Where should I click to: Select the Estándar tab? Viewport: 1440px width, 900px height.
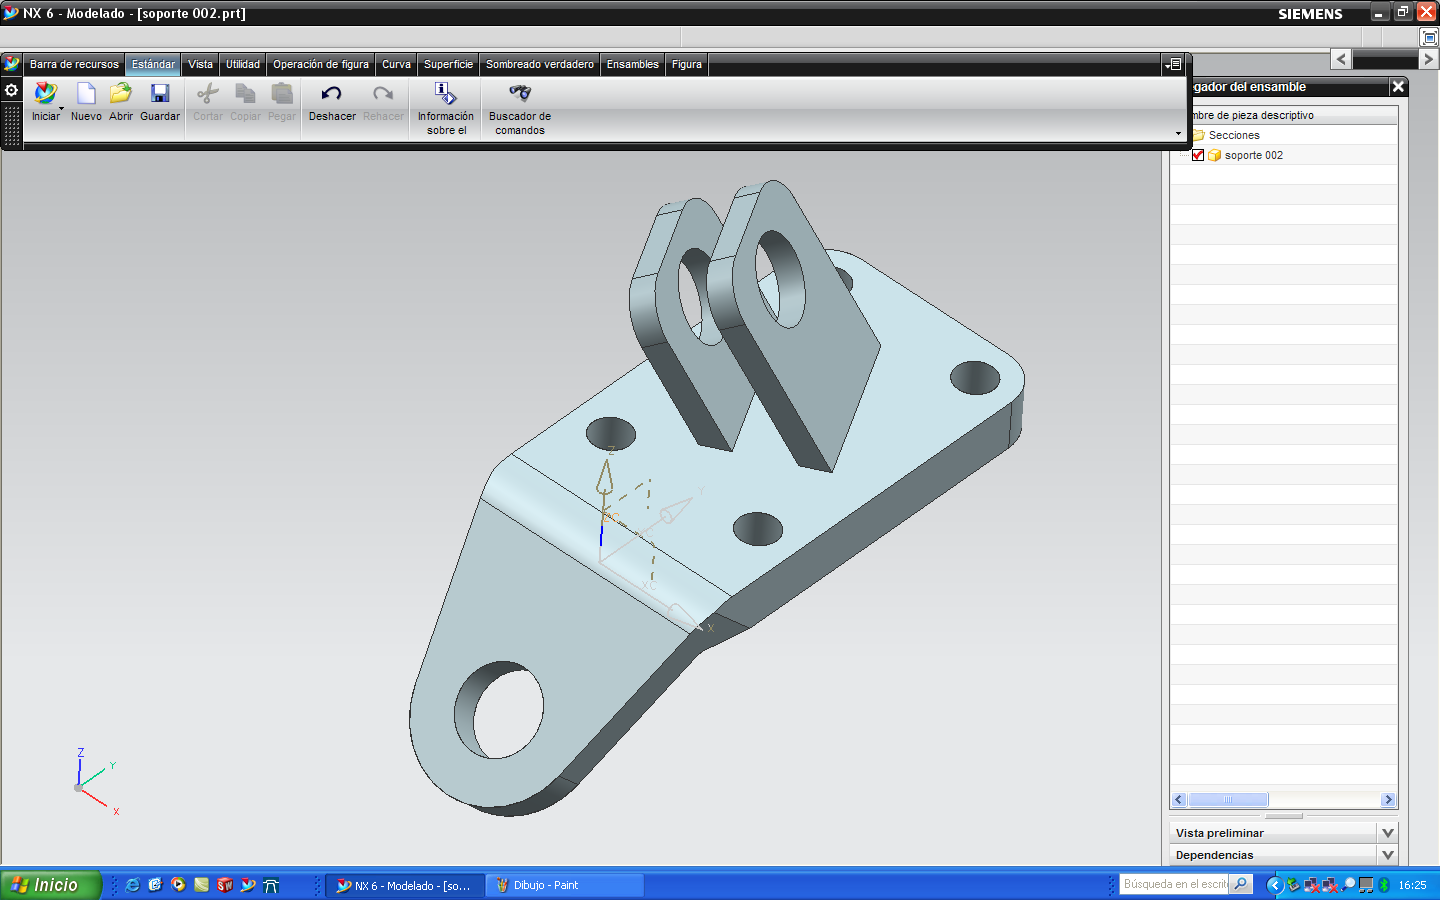click(153, 64)
